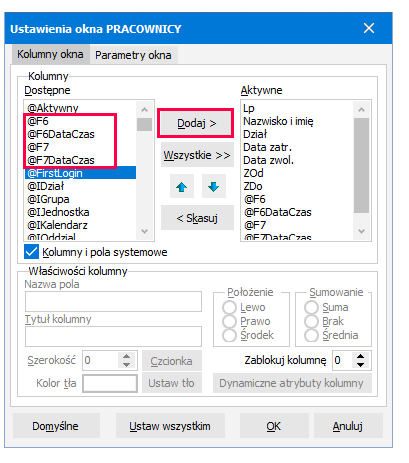The width and height of the screenshot is (409, 463).
Task: Close the Ustawienia okna PRACOWNICY dialog
Action: (369, 28)
